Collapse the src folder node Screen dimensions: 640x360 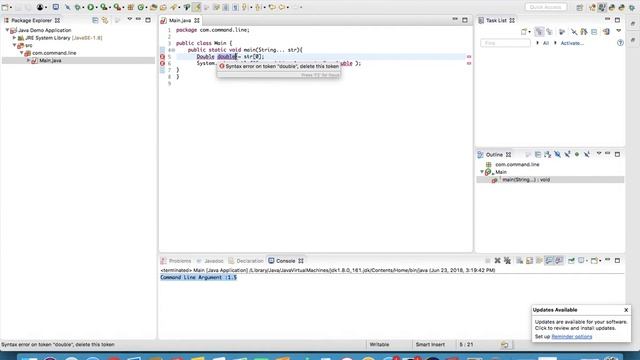[14, 45]
